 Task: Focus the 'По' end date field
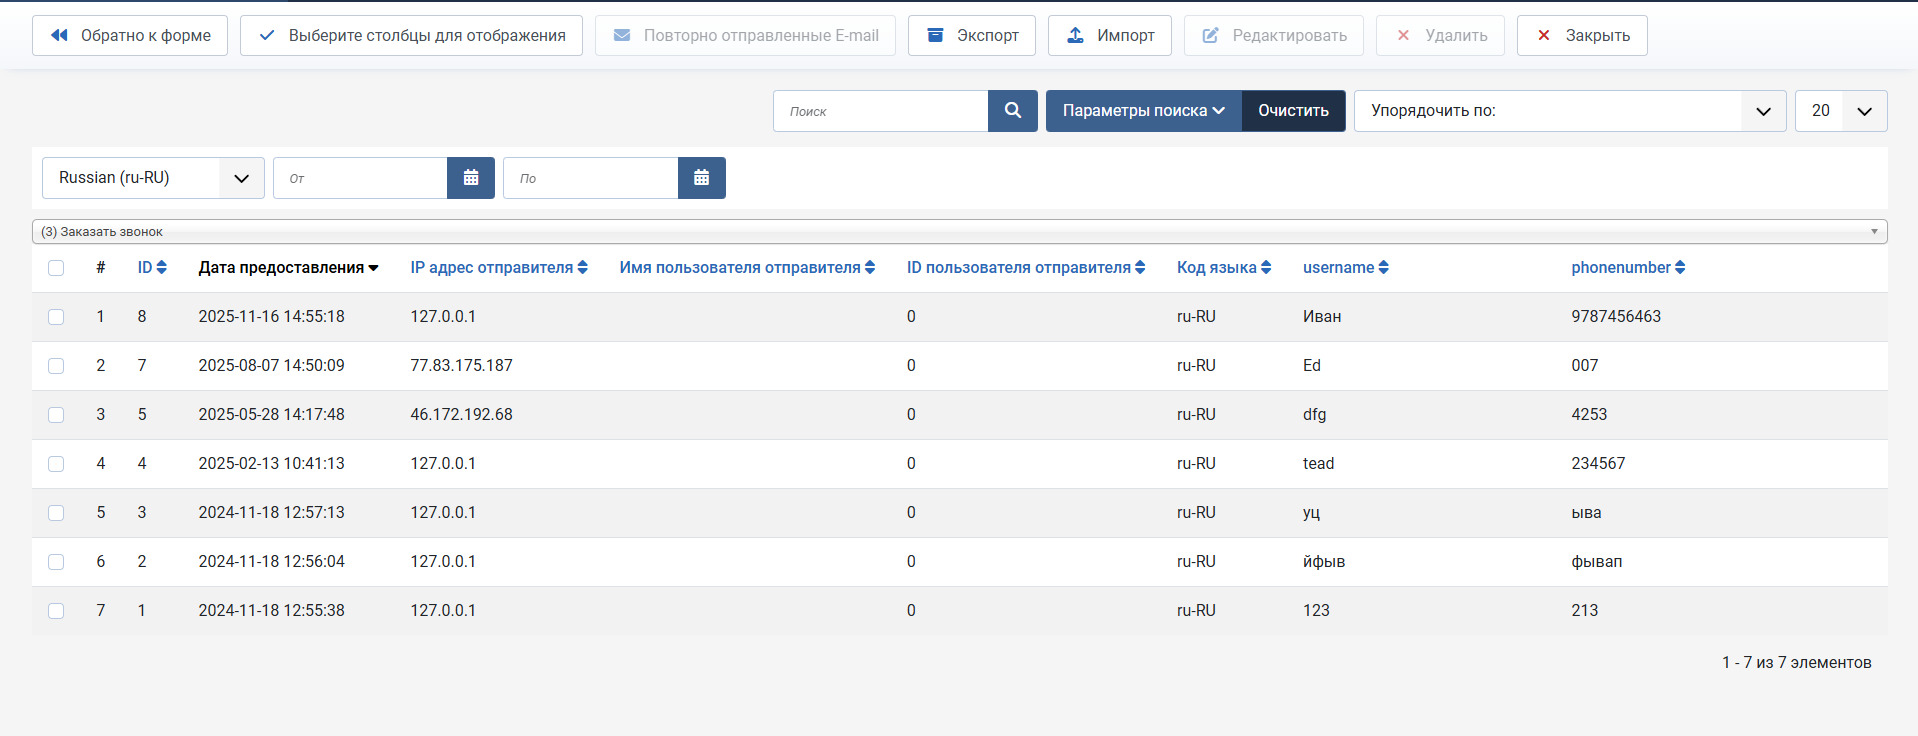pyautogui.click(x=591, y=178)
